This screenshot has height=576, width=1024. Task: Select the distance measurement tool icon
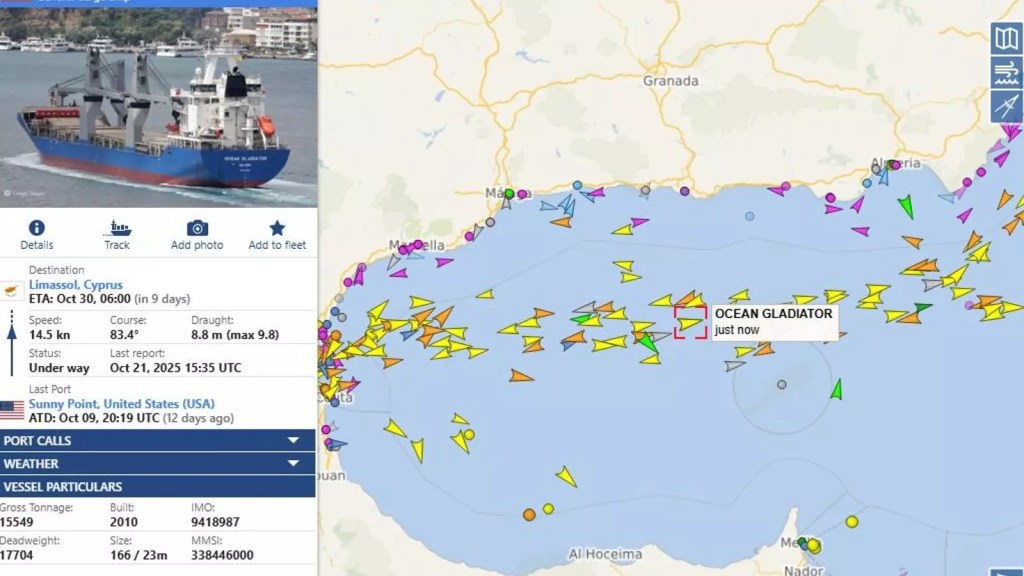click(x=1006, y=106)
